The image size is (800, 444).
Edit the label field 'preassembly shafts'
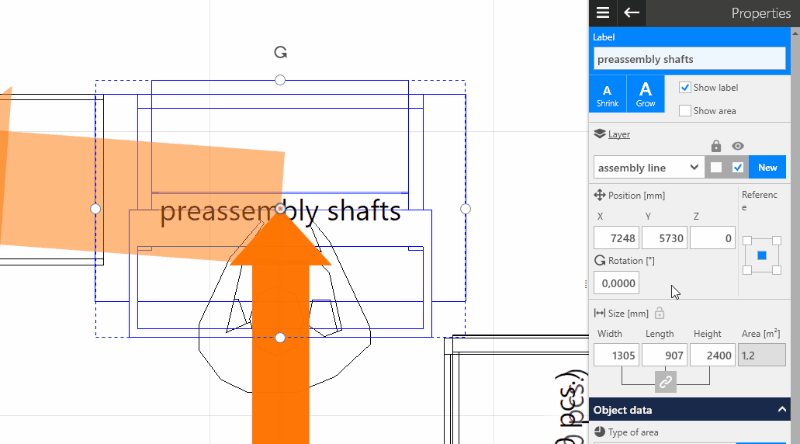click(689, 59)
